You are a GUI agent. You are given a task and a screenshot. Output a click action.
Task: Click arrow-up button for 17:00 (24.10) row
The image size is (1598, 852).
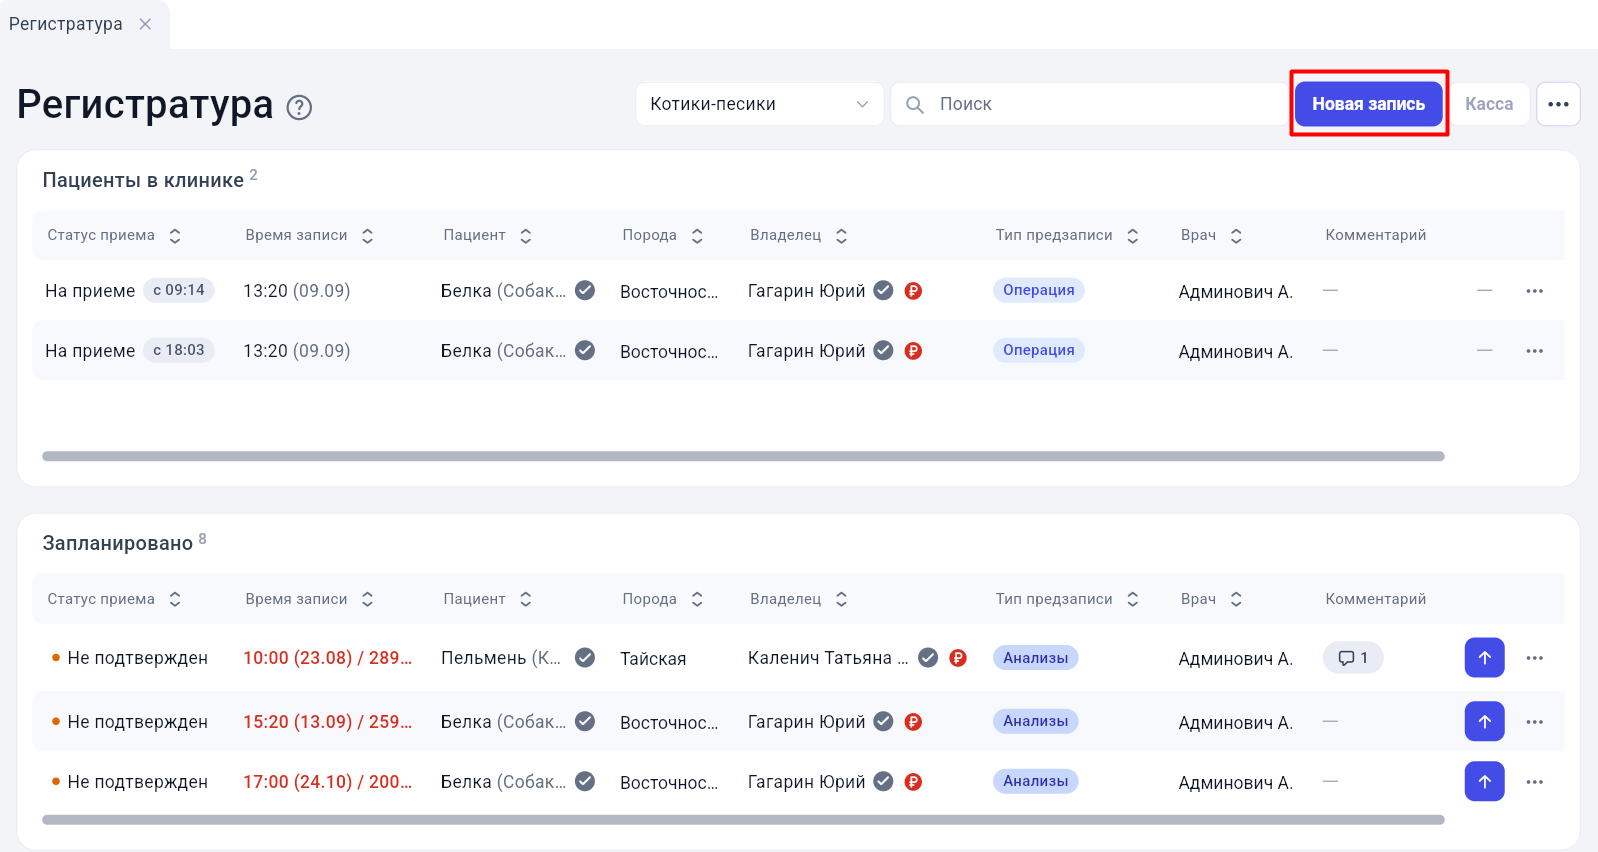1485,782
